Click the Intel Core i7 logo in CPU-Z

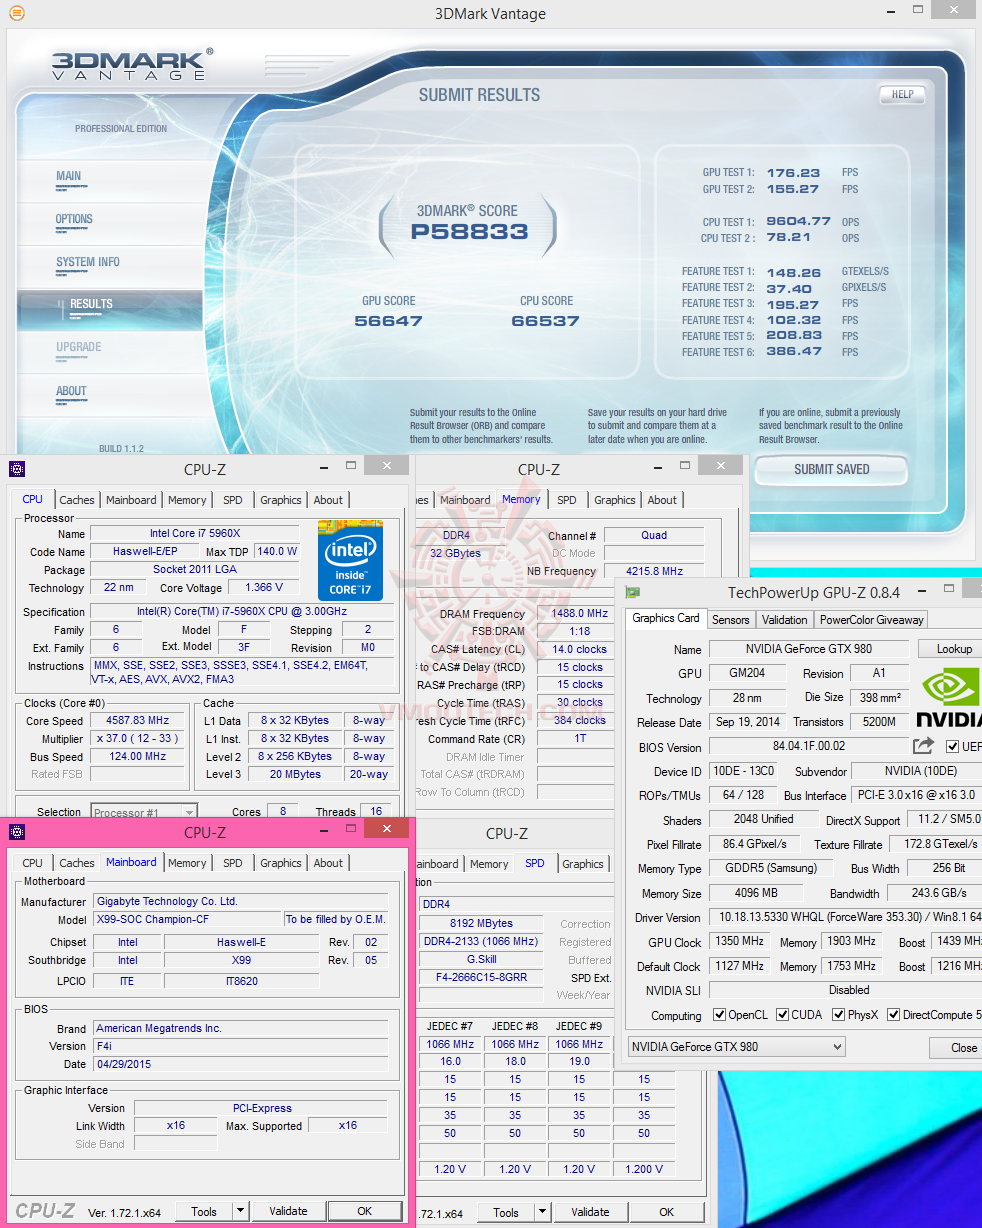click(350, 560)
